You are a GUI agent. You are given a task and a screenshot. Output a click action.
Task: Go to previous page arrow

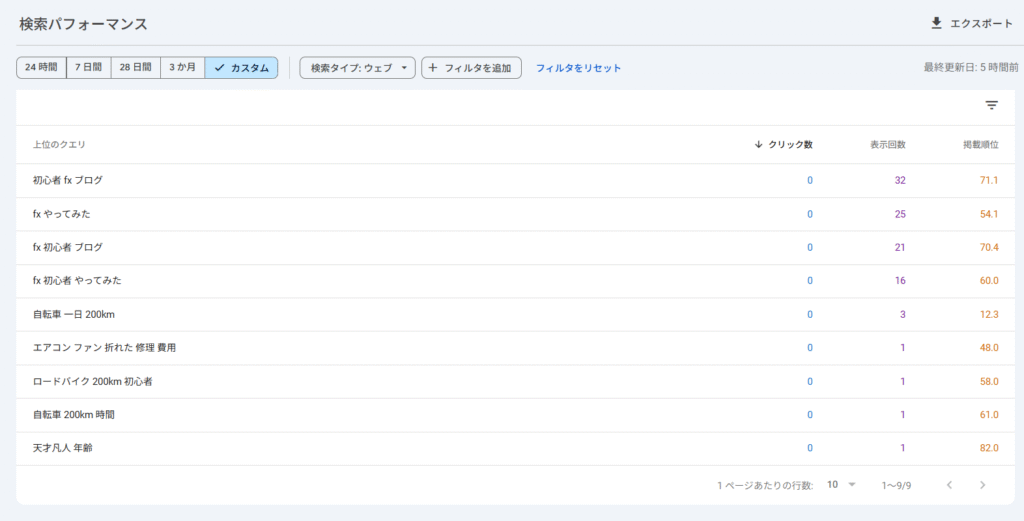(x=949, y=485)
